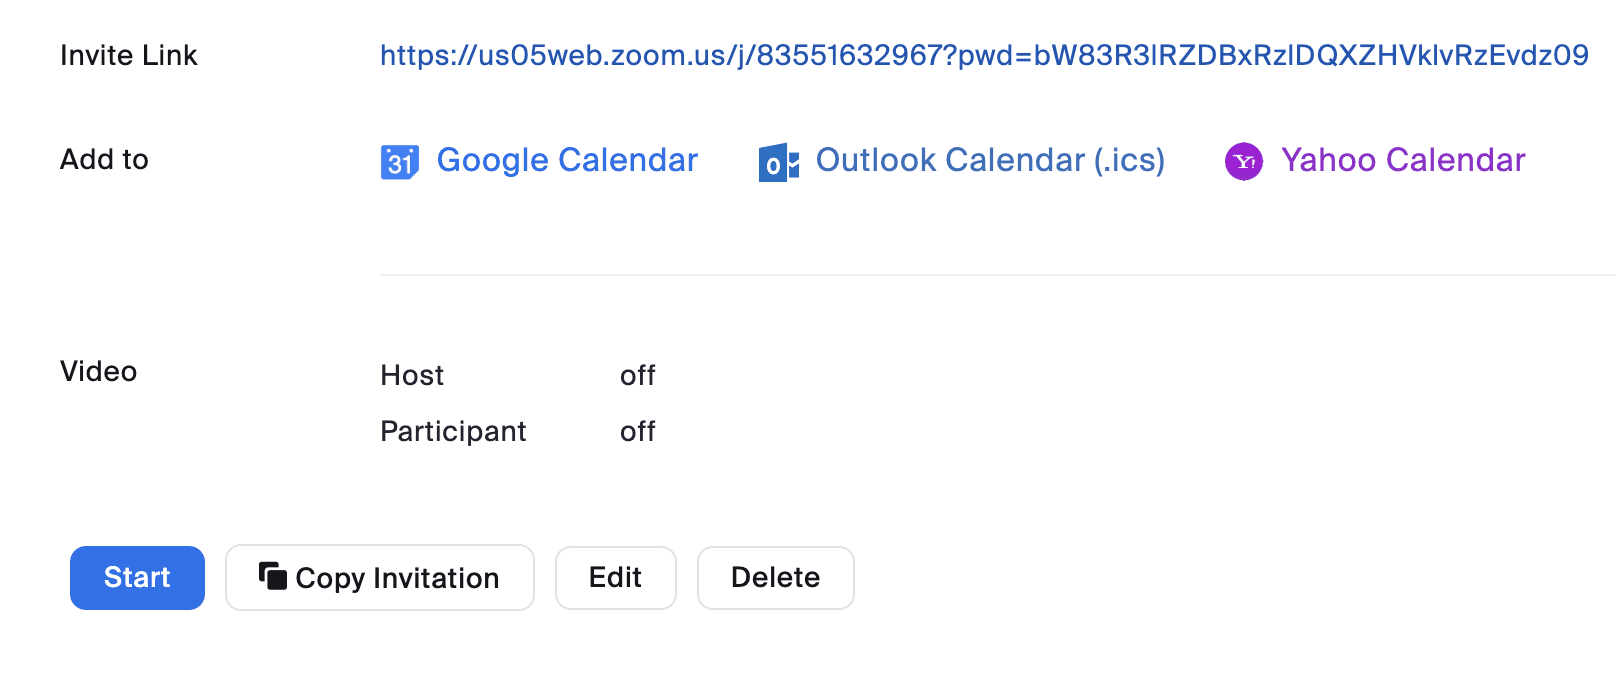Start the Zoom meeting
The image size is (1616, 678).
coord(136,577)
